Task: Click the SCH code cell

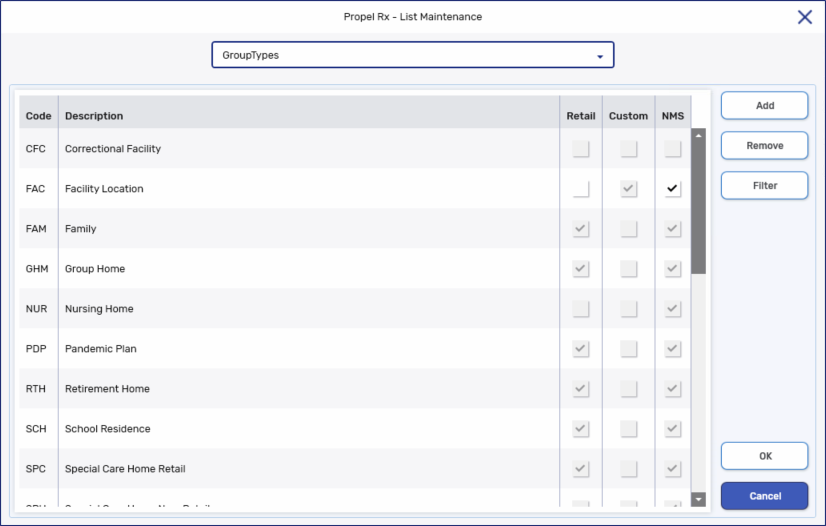Action: click(38, 429)
